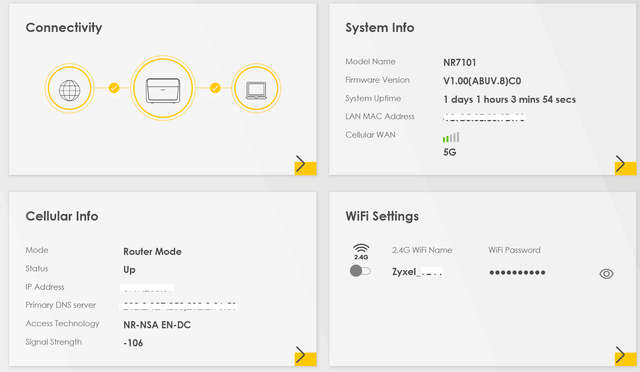This screenshot has height=372, width=640.
Task: Click the model name NR7101
Action: [x=460, y=62]
